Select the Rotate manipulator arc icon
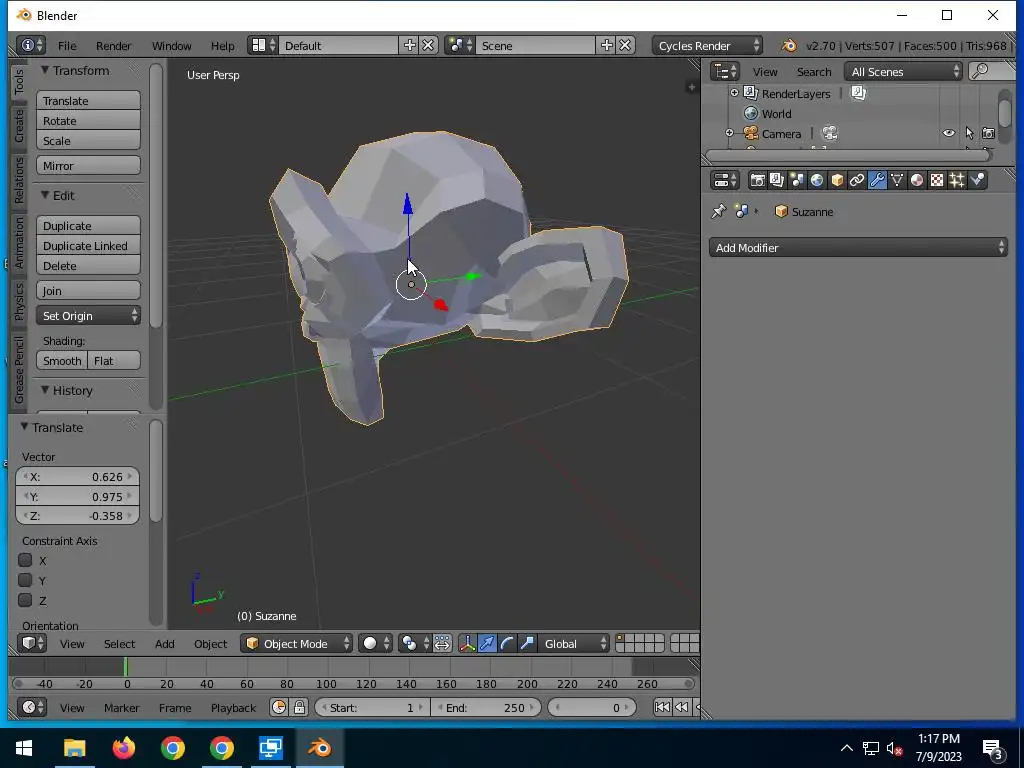Viewport: 1024px width, 768px height. pos(507,644)
